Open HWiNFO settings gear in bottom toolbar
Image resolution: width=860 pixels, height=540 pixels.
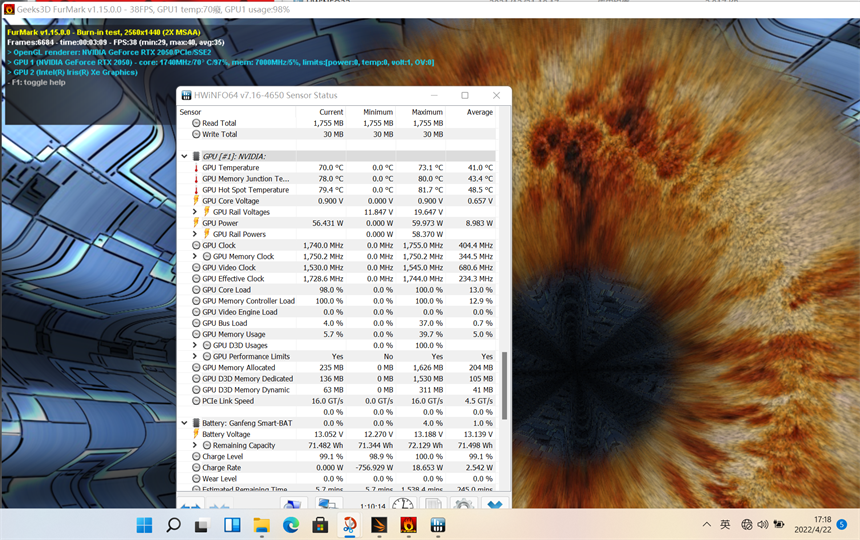463,504
